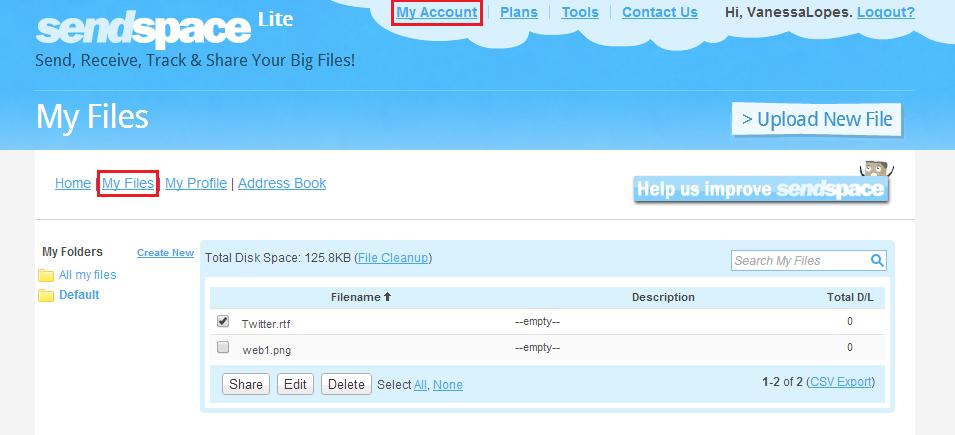The height and width of the screenshot is (435, 955).
Task: Open the Address Book tab
Action: (x=282, y=183)
